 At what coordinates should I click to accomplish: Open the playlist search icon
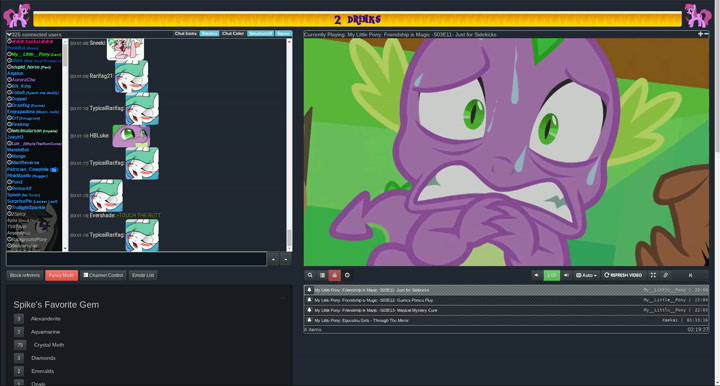click(310, 275)
